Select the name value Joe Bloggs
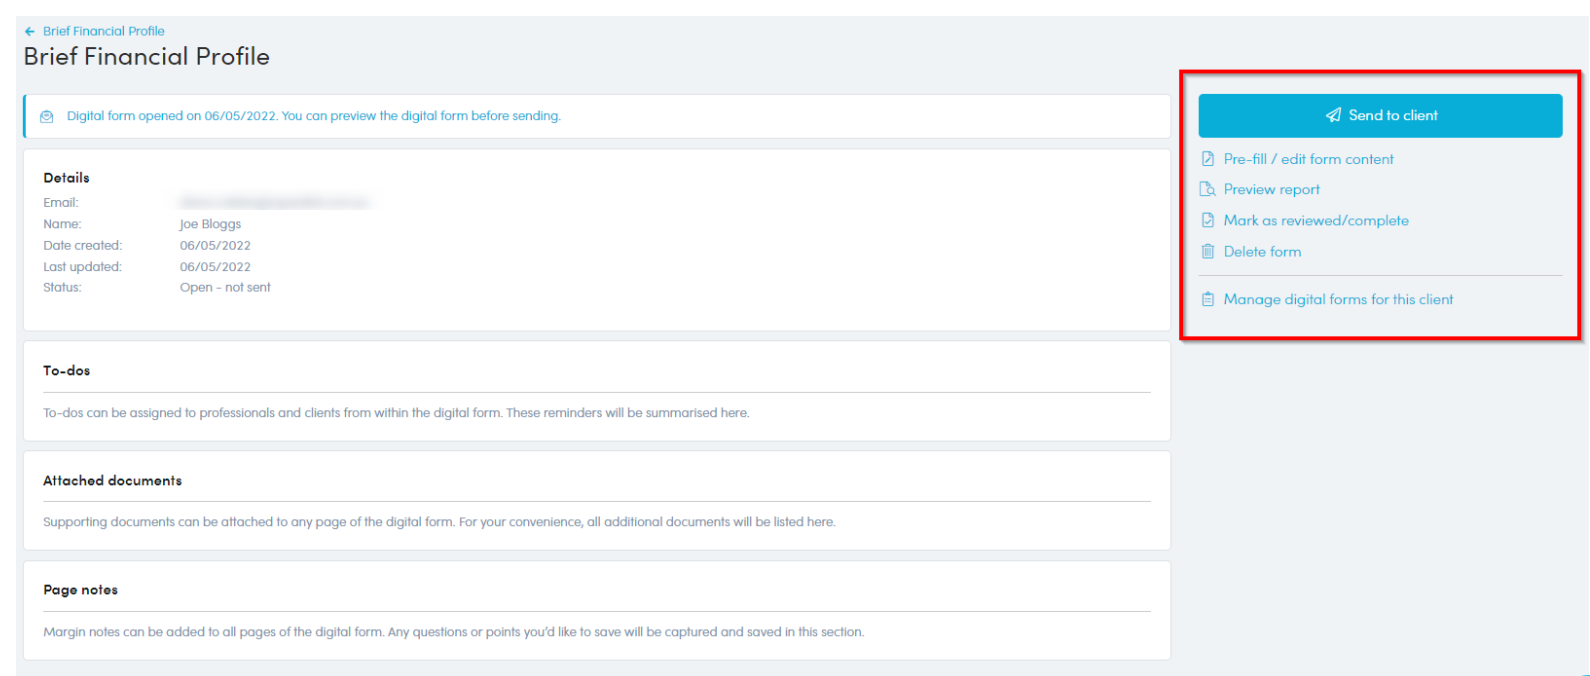Viewport: 1590px width, 676px height. coord(210,224)
